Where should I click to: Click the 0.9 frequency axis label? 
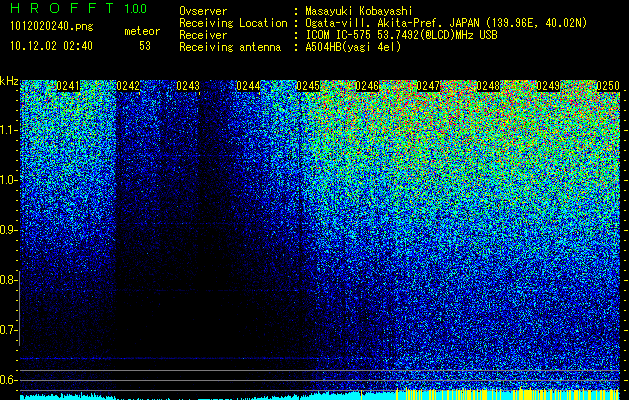[x=8, y=230]
